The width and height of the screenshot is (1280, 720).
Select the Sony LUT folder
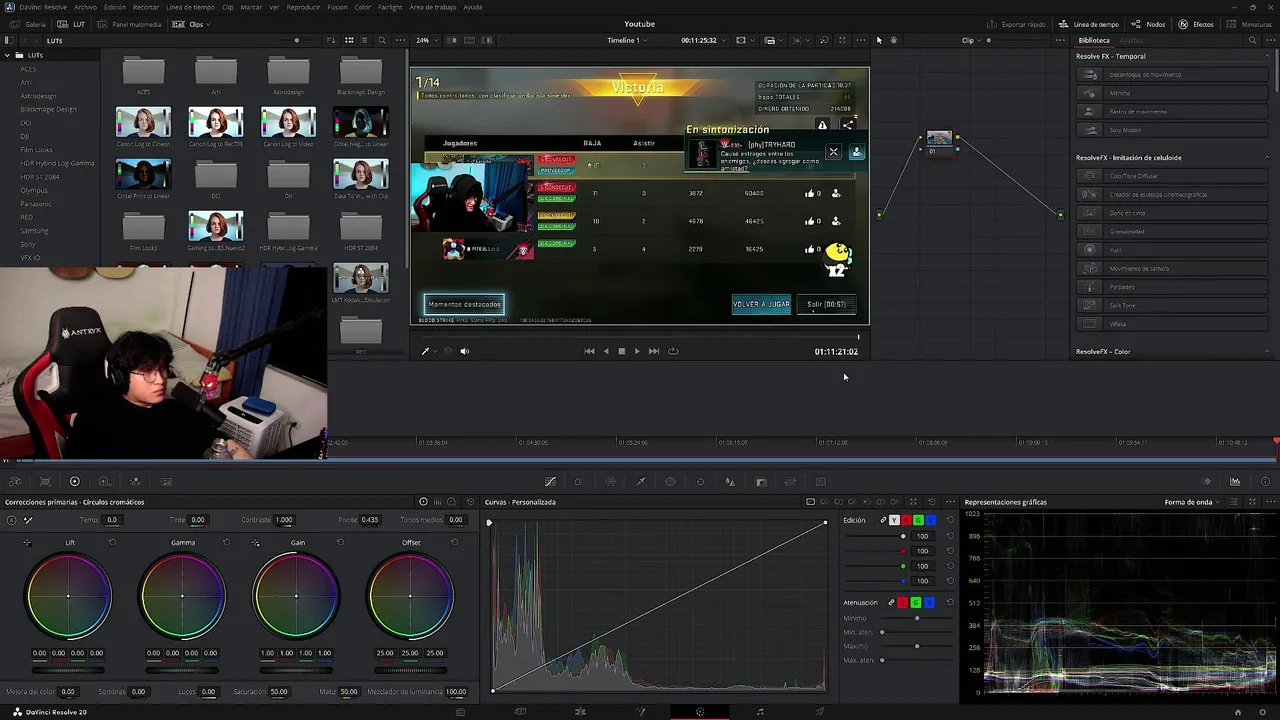28,244
